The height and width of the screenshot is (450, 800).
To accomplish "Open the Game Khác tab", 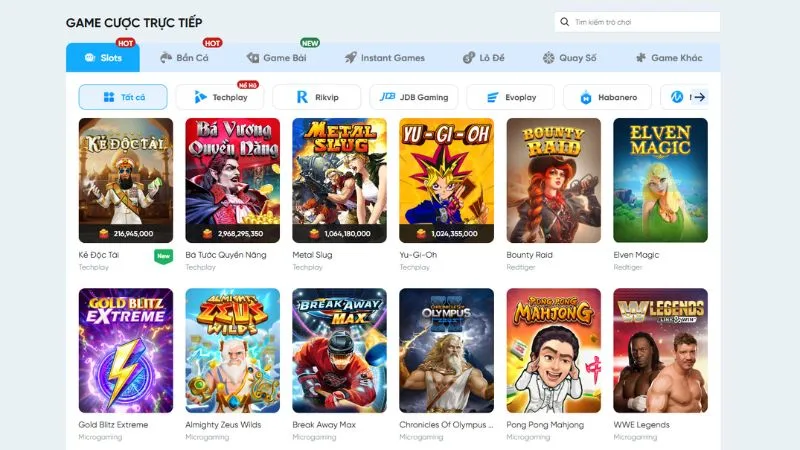I will point(669,58).
